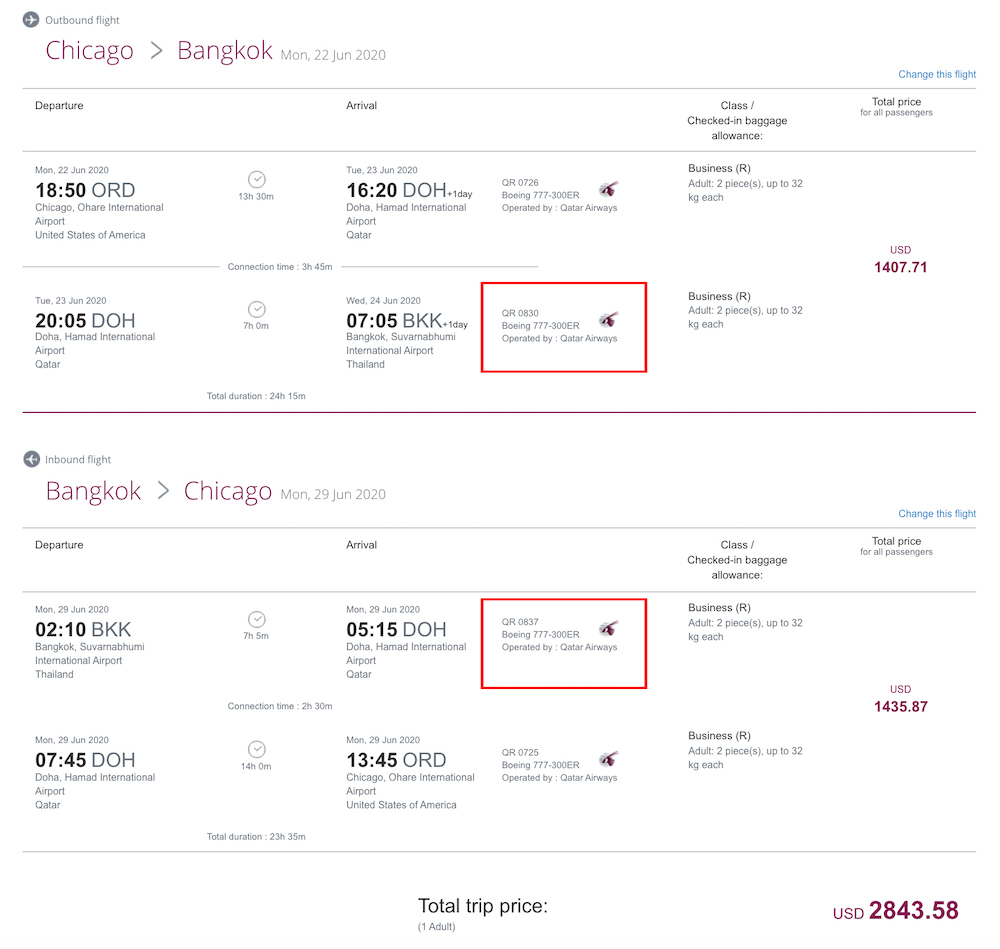Click the 14h 0m duration clock icon
1000x949 pixels.
[x=256, y=749]
